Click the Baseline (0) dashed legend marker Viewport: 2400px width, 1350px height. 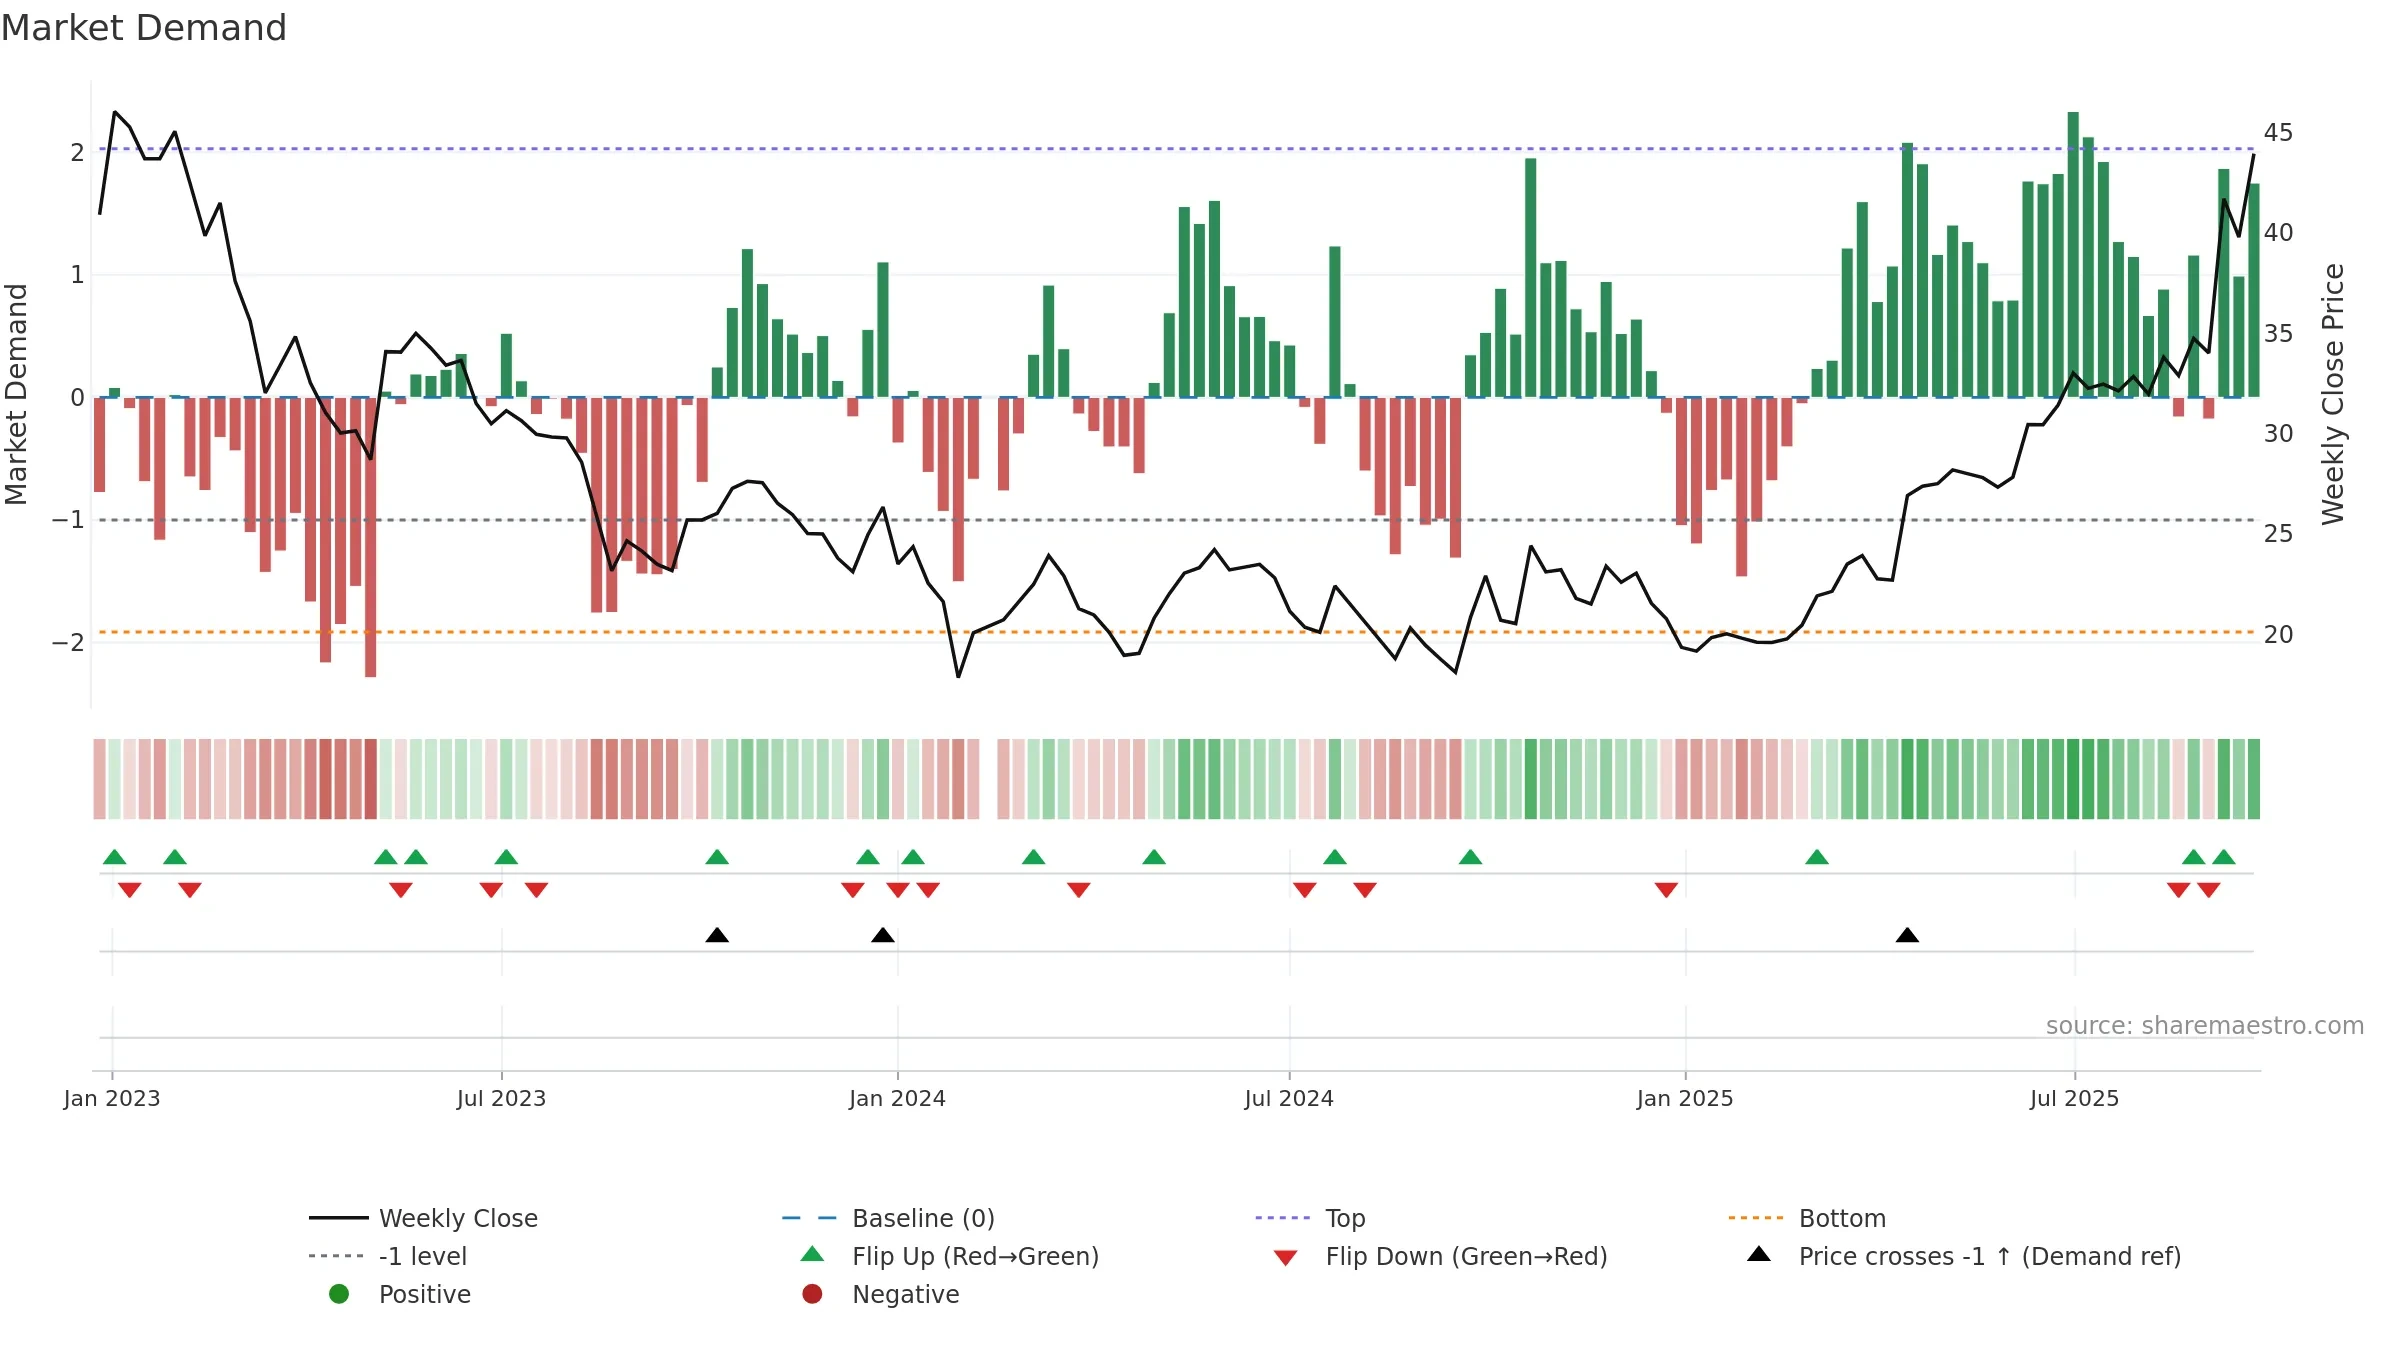(x=809, y=1218)
